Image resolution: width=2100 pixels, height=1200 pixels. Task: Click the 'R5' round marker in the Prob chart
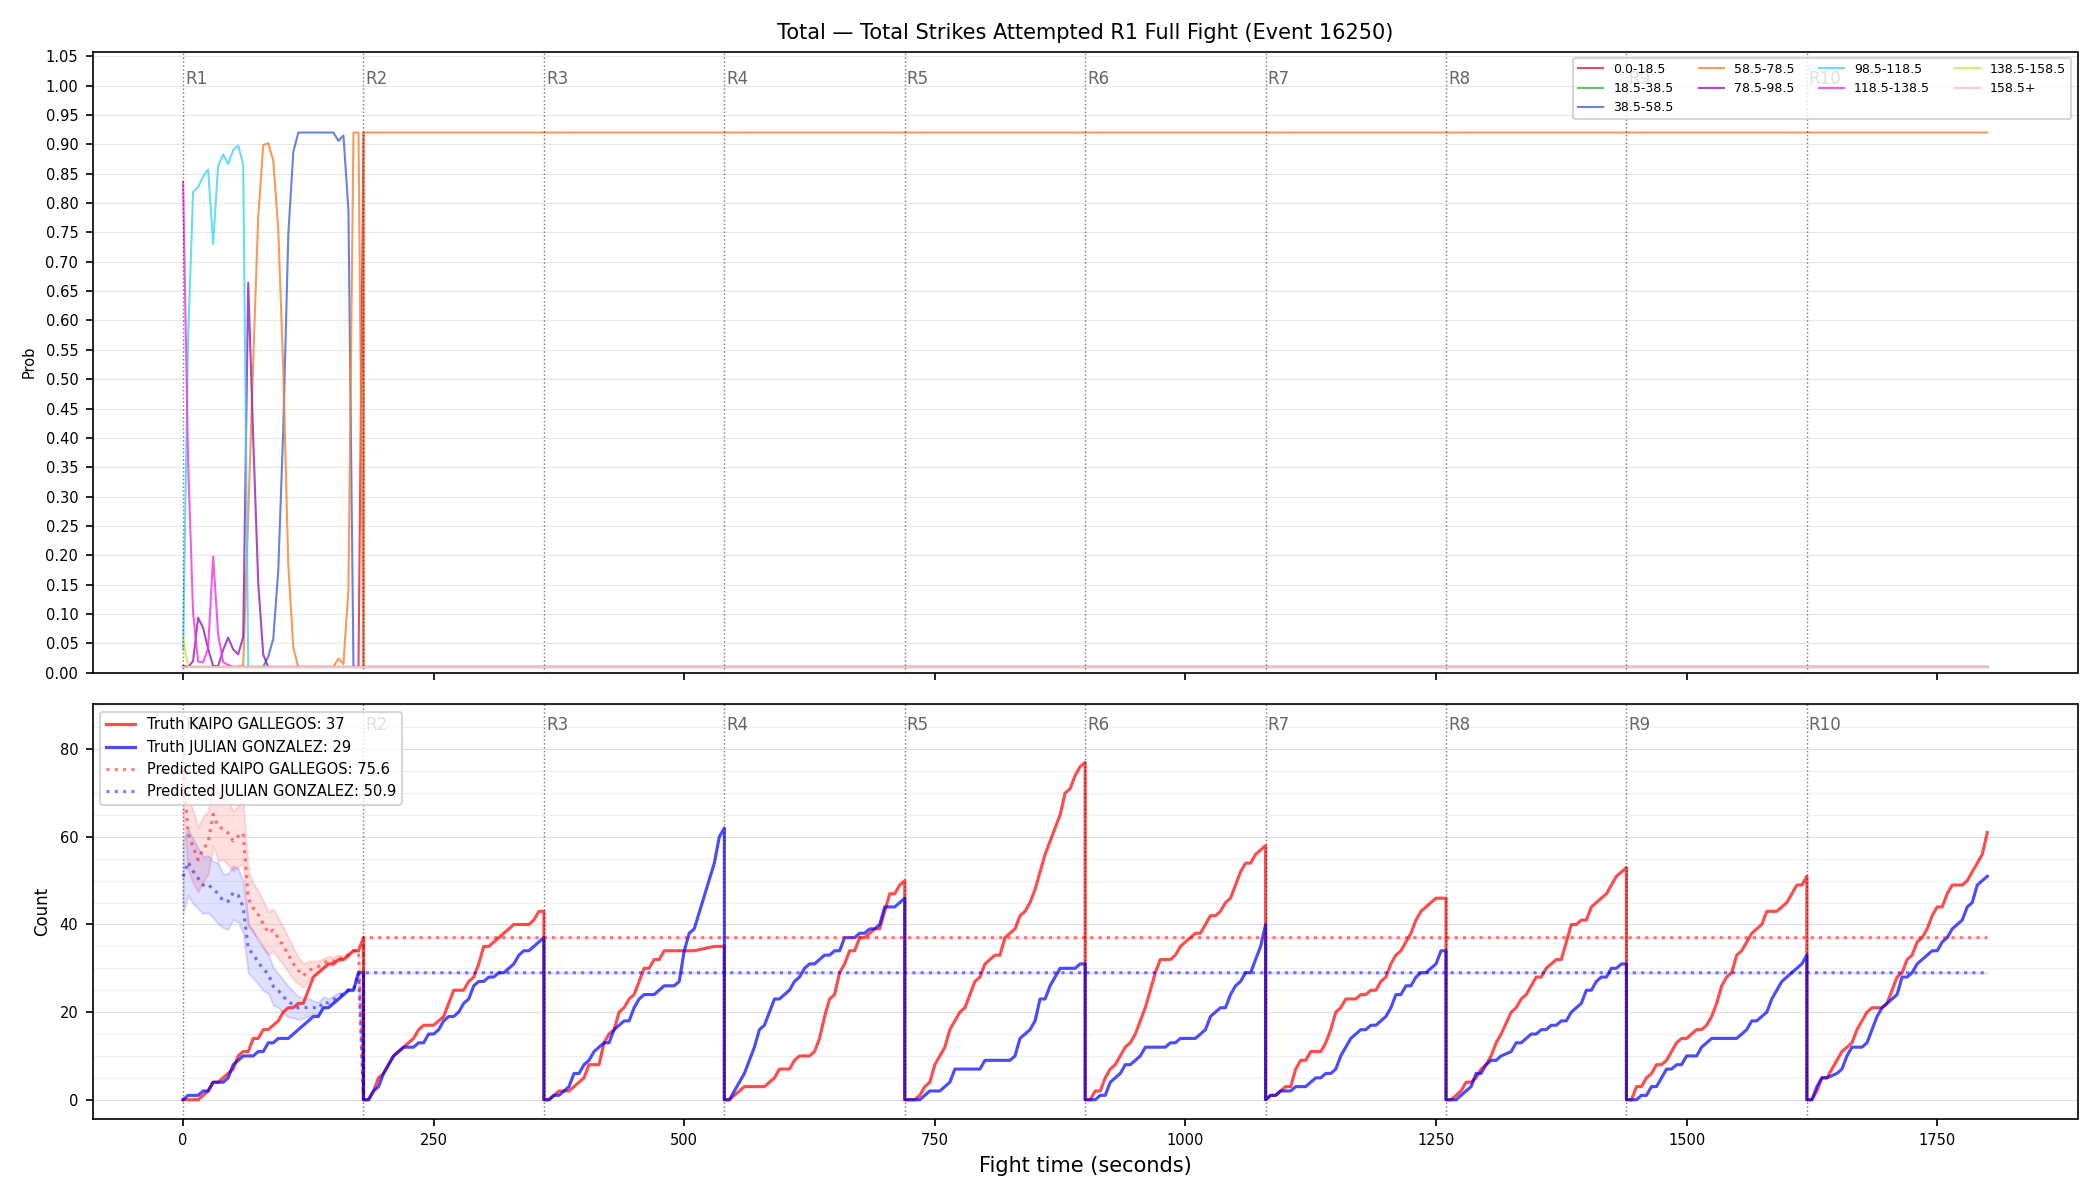[917, 78]
